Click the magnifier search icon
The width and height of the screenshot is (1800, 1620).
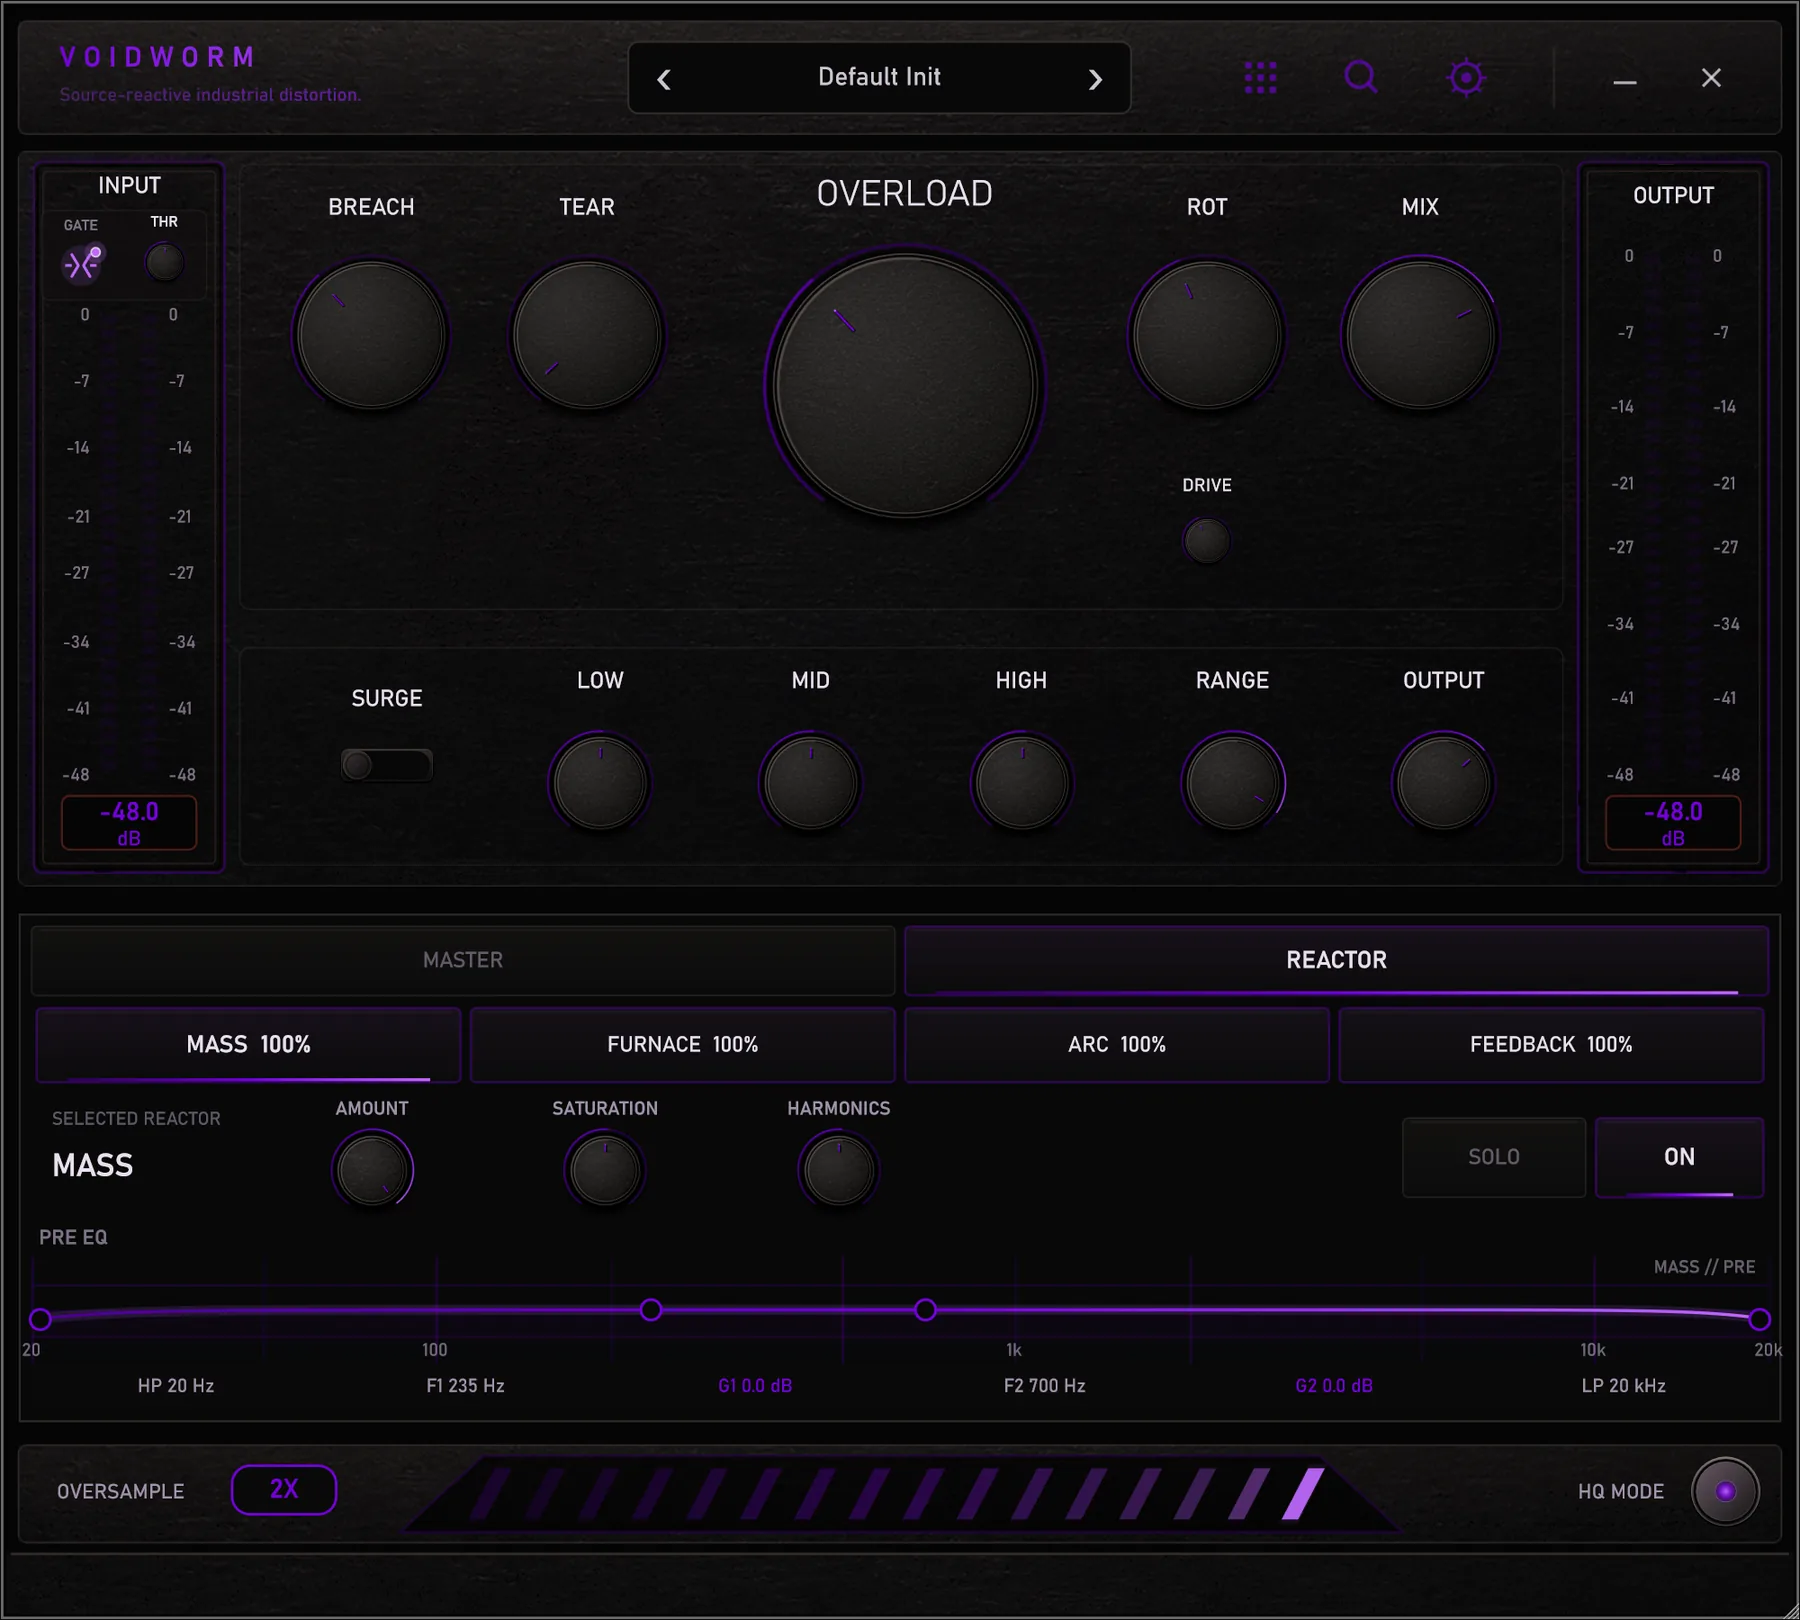click(1361, 77)
